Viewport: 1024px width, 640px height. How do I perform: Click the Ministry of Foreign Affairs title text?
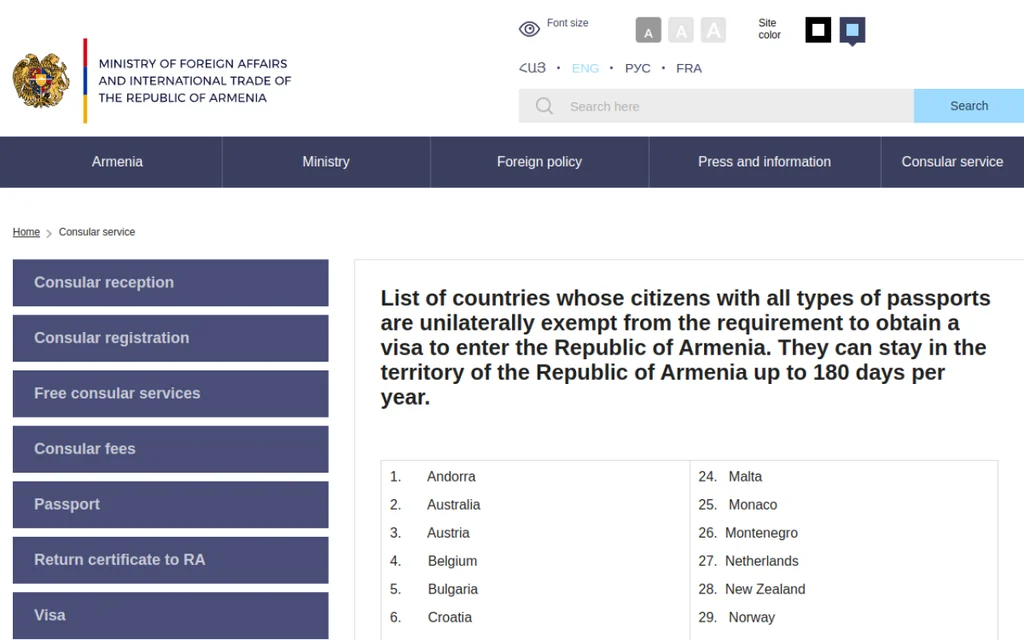pyautogui.click(x=195, y=80)
